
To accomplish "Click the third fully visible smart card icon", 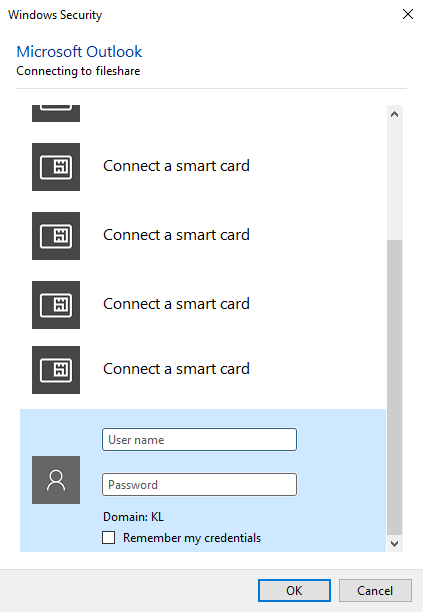I will (x=56, y=305).
